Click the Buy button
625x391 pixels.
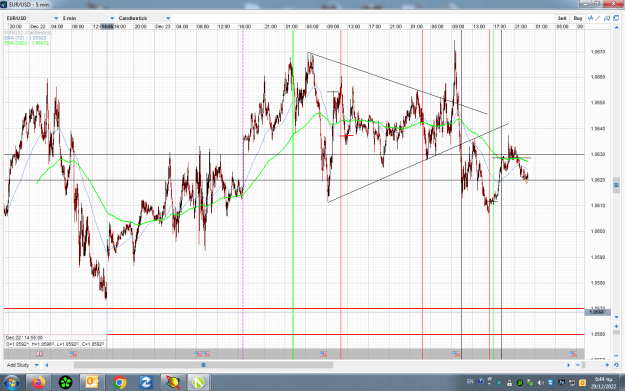tap(578, 18)
